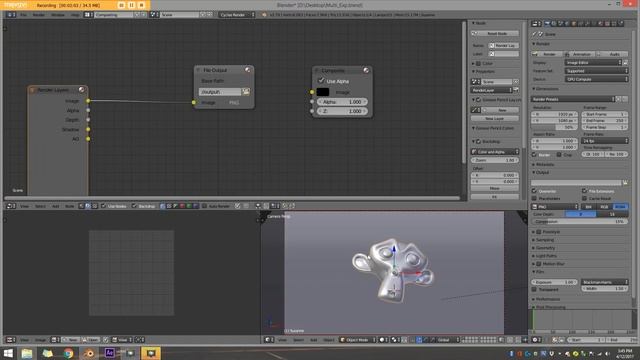Open the Render Presets dropdown
Viewport: 640px width, 360px height.
point(573,99)
